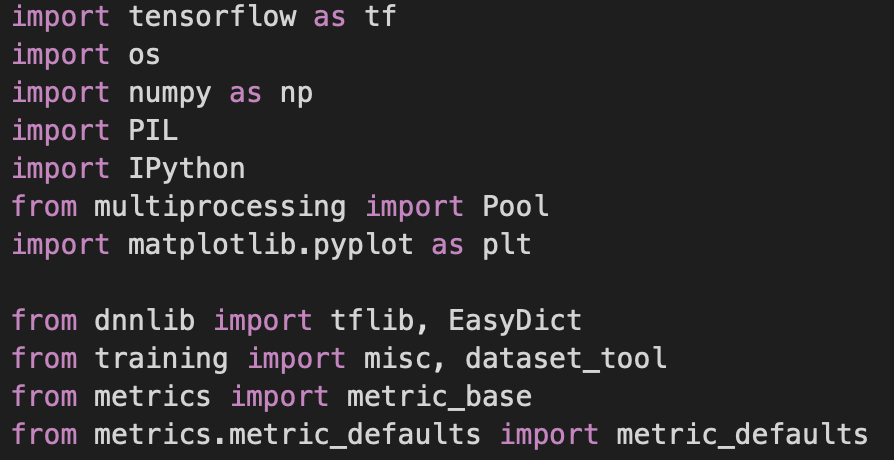Click matplotlib.pyplot in the import line
Viewport: 894px width, 460px height.
pyautogui.click(x=271, y=245)
